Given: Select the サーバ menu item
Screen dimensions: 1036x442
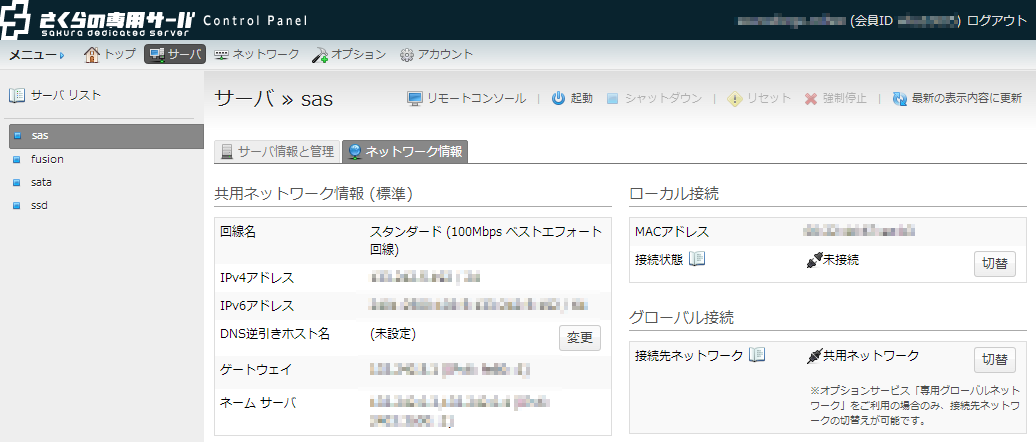Looking at the screenshot, I should tap(175, 54).
